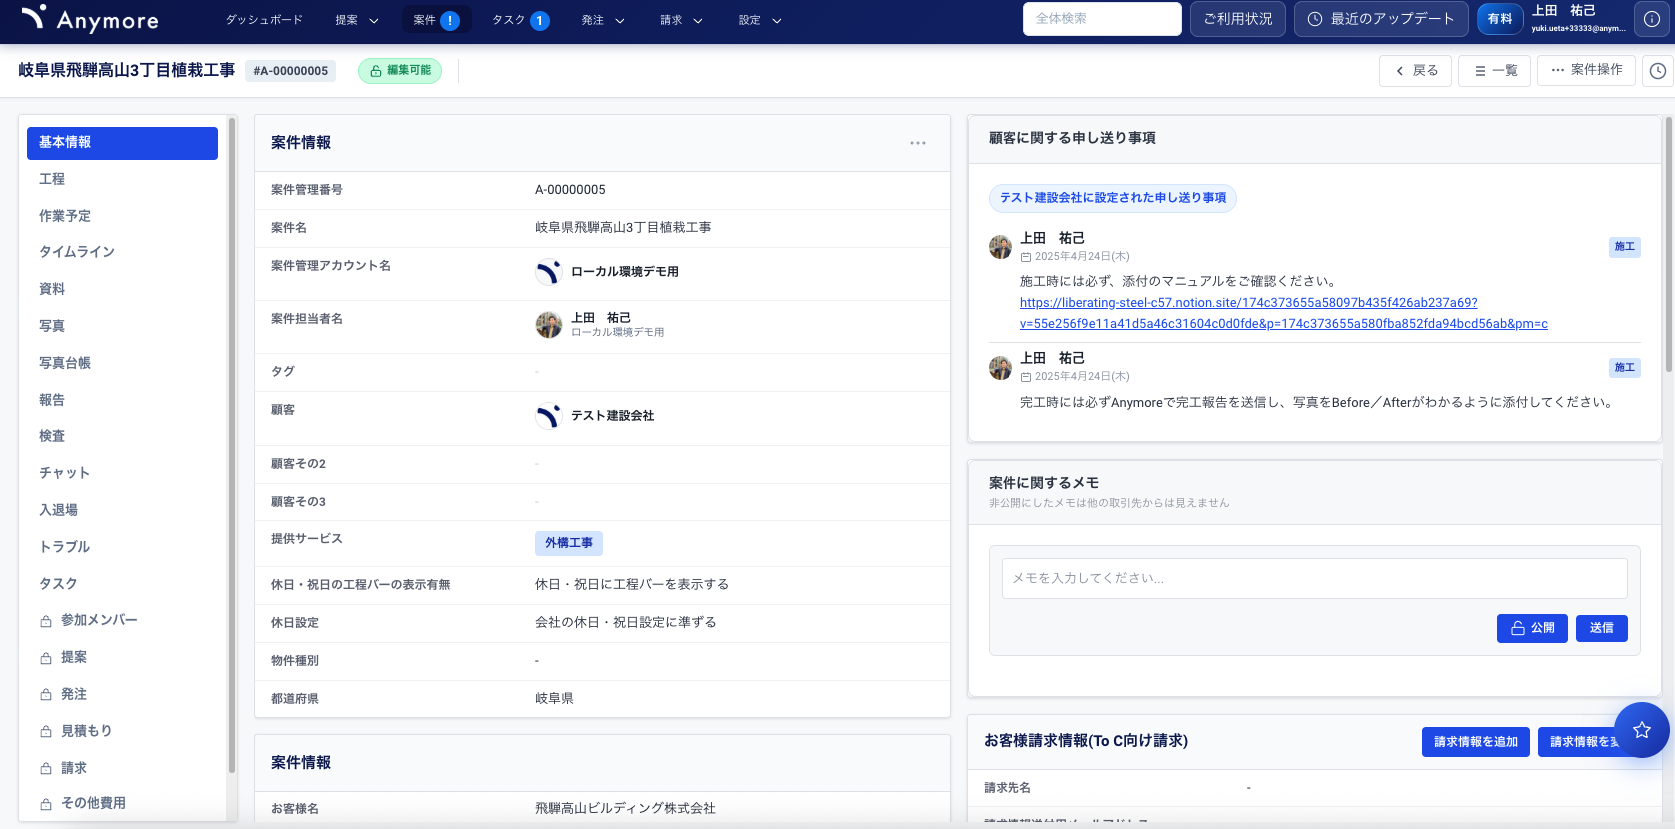The image size is (1675, 829).
Task: Click 最近のアップデート button
Action: pyautogui.click(x=1381, y=19)
